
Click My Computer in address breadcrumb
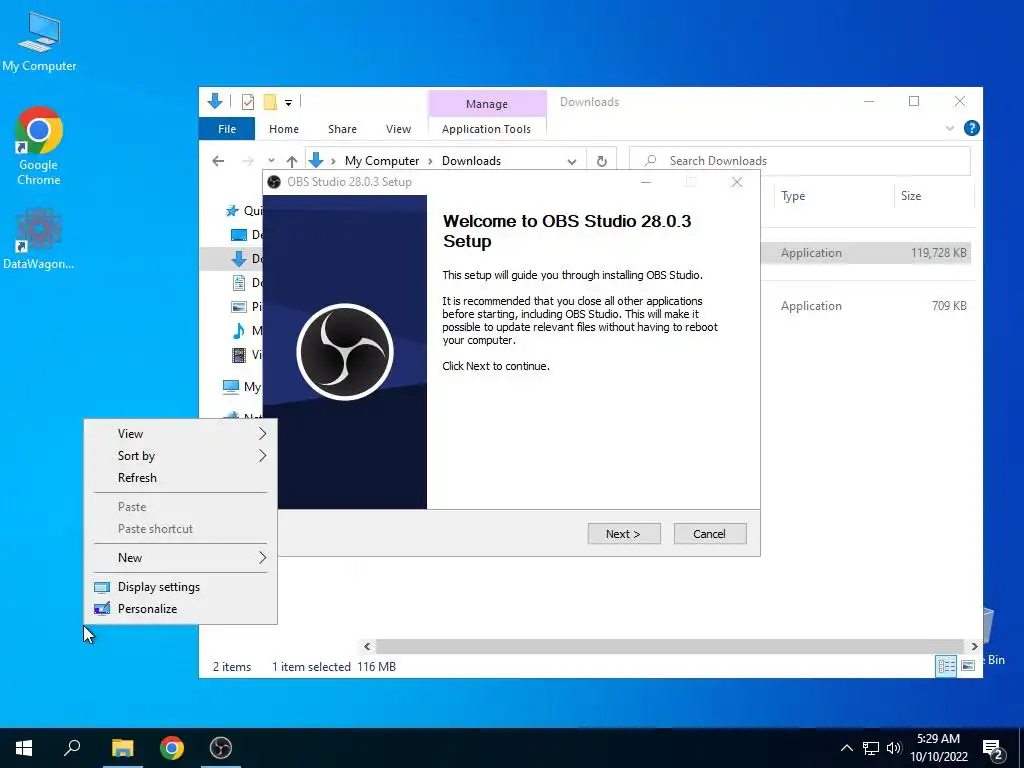coord(382,161)
